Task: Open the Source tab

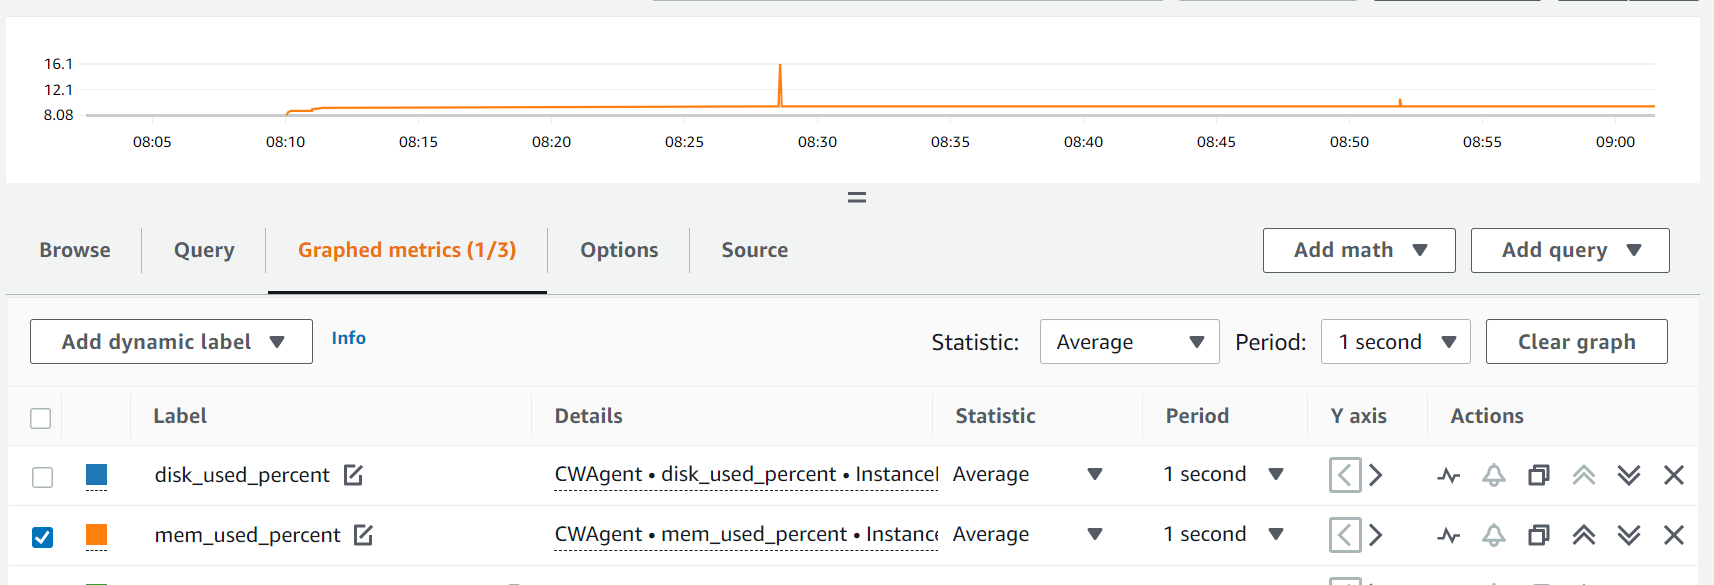Action: point(754,250)
